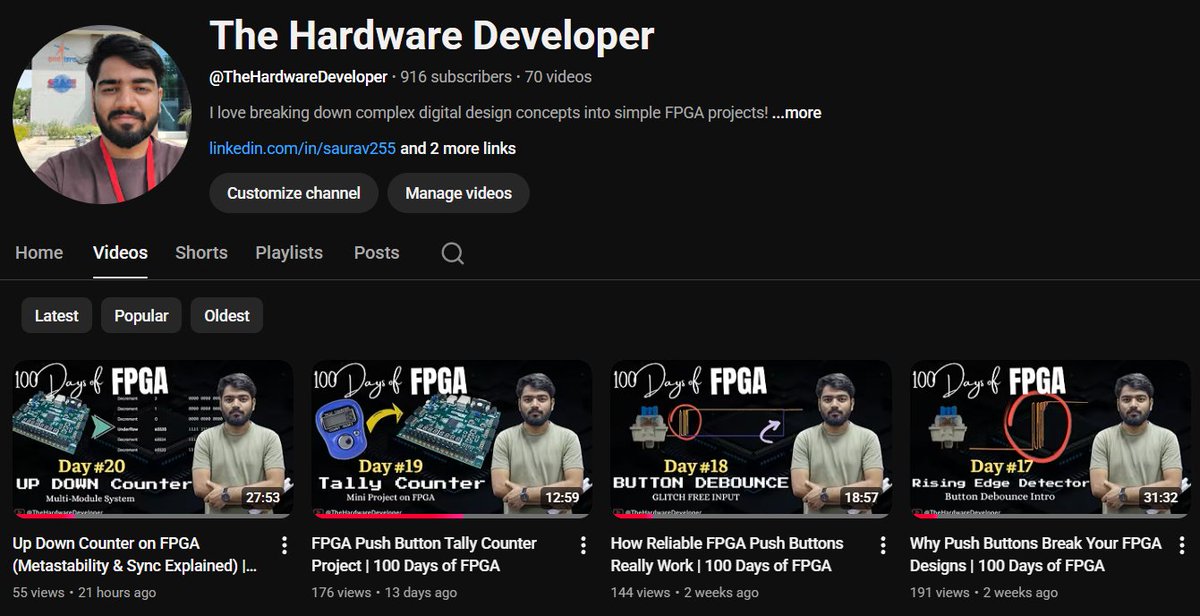Click '70 videos' text

point(558,77)
